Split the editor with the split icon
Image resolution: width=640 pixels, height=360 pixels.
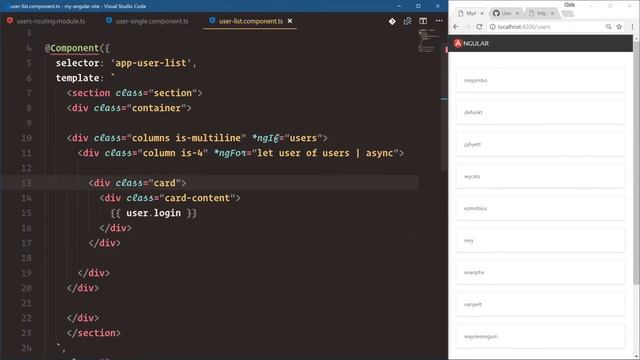(423, 21)
